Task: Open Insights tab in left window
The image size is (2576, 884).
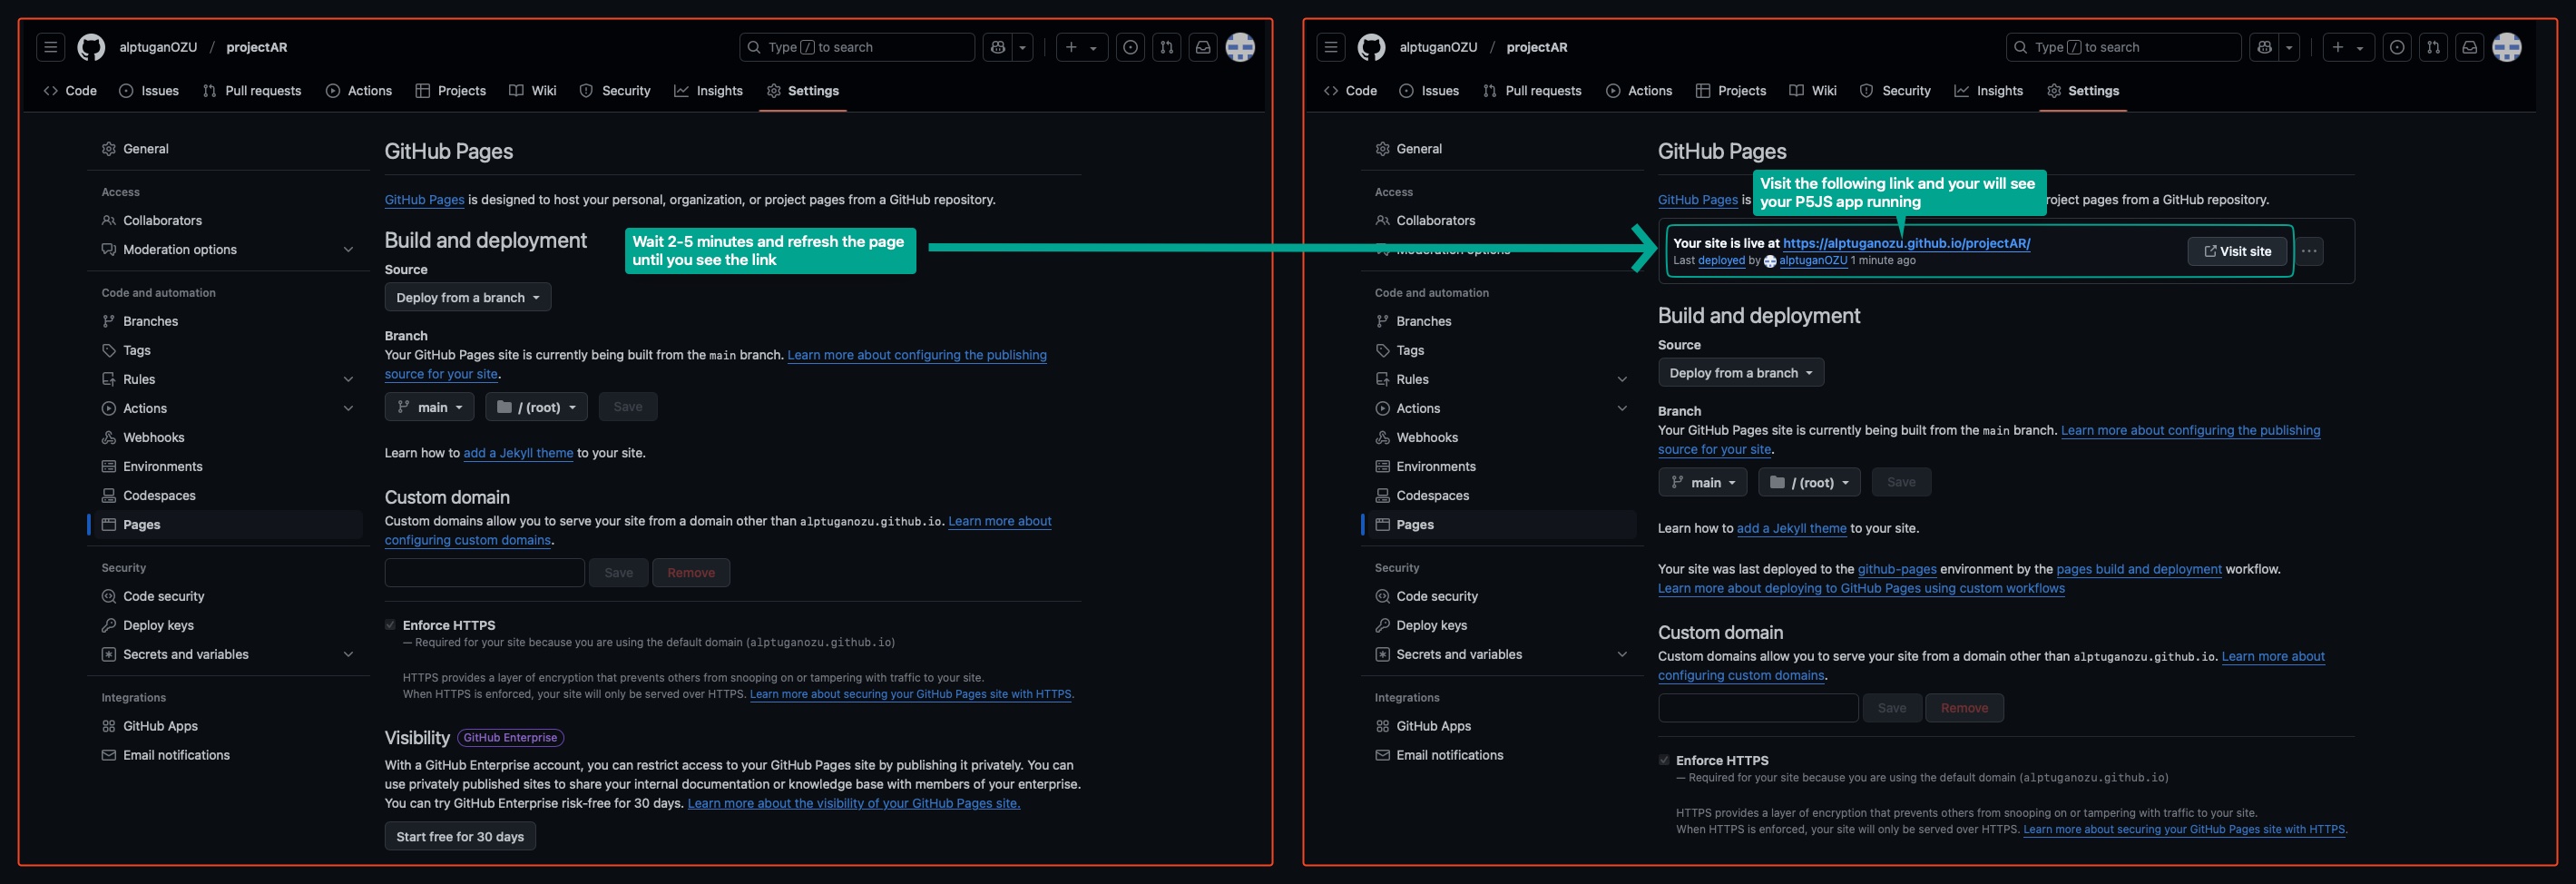Action: pyautogui.click(x=708, y=90)
